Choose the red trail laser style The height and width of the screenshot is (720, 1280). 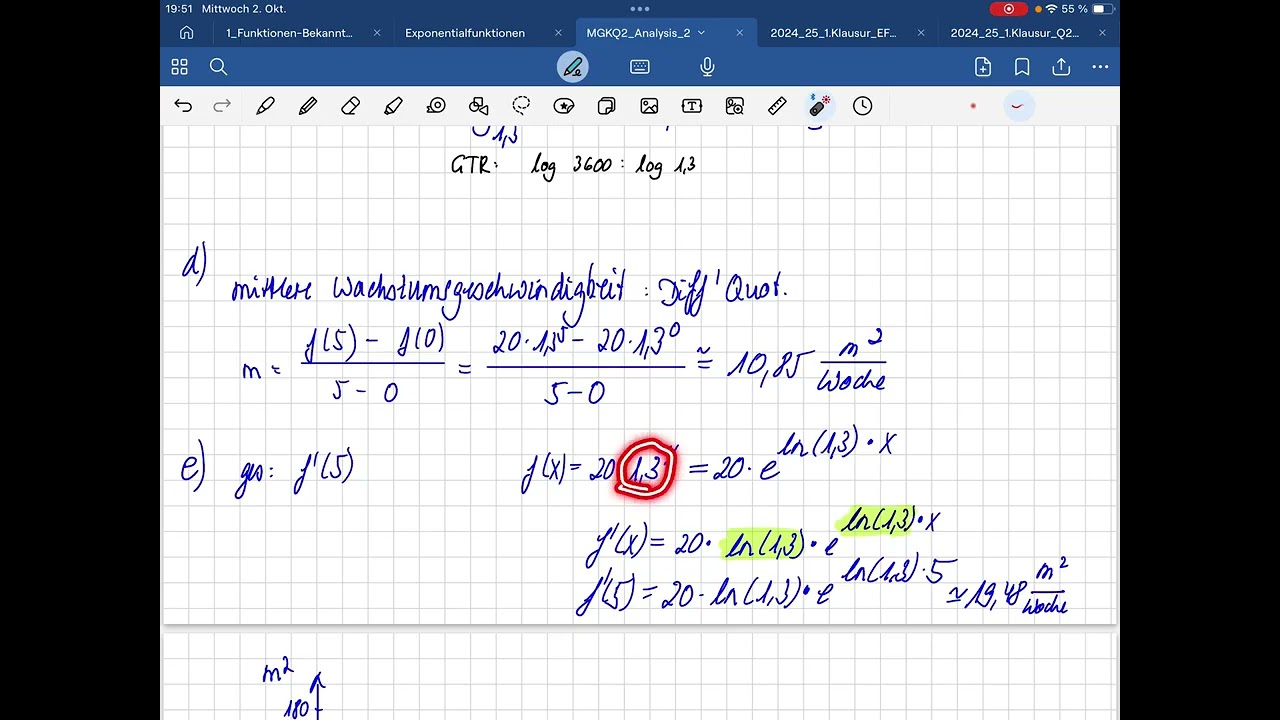coord(1017,106)
